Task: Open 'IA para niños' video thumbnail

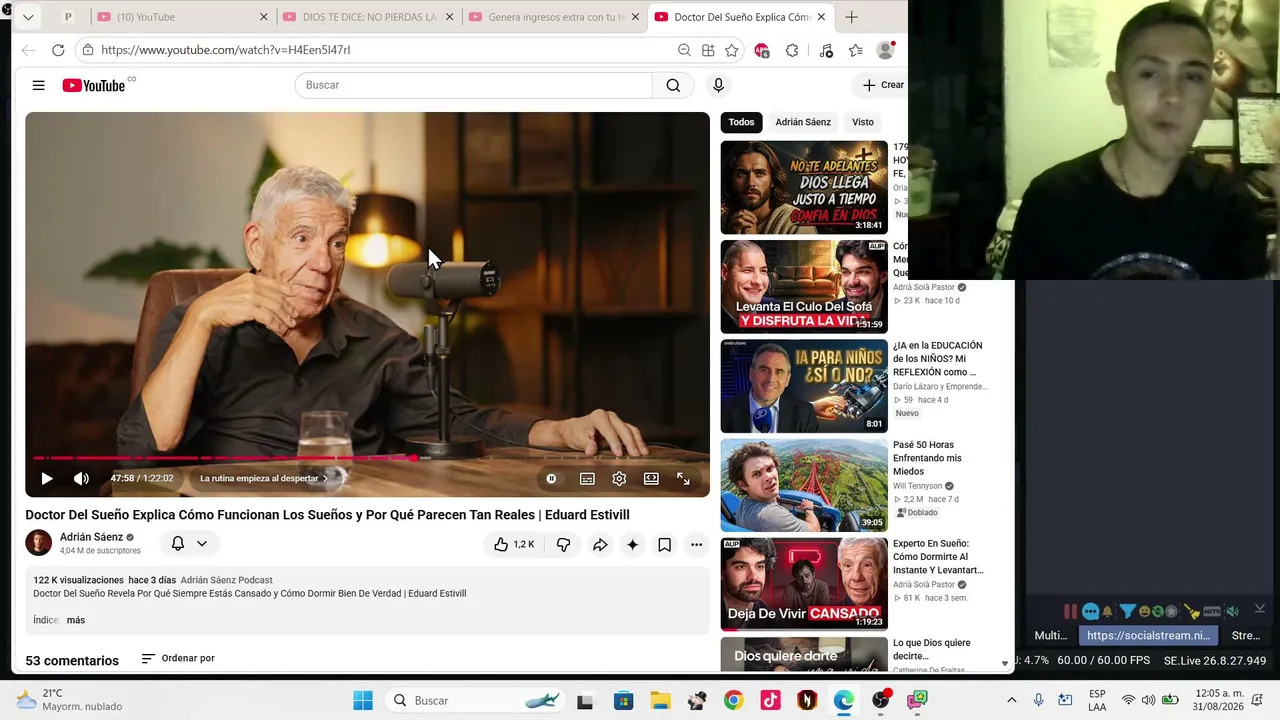Action: point(804,386)
